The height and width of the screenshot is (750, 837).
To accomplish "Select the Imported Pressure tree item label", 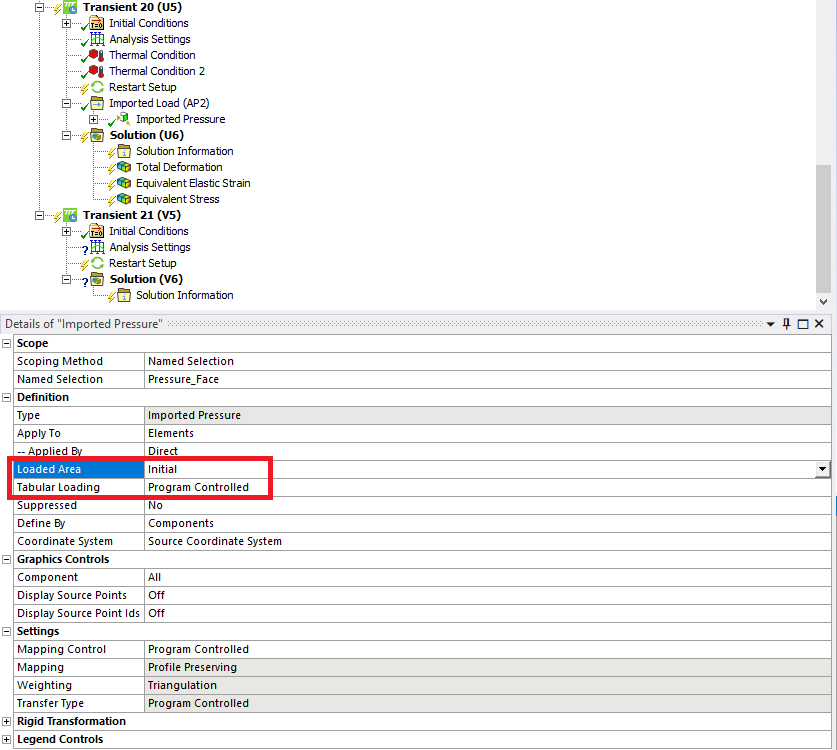I will [180, 119].
